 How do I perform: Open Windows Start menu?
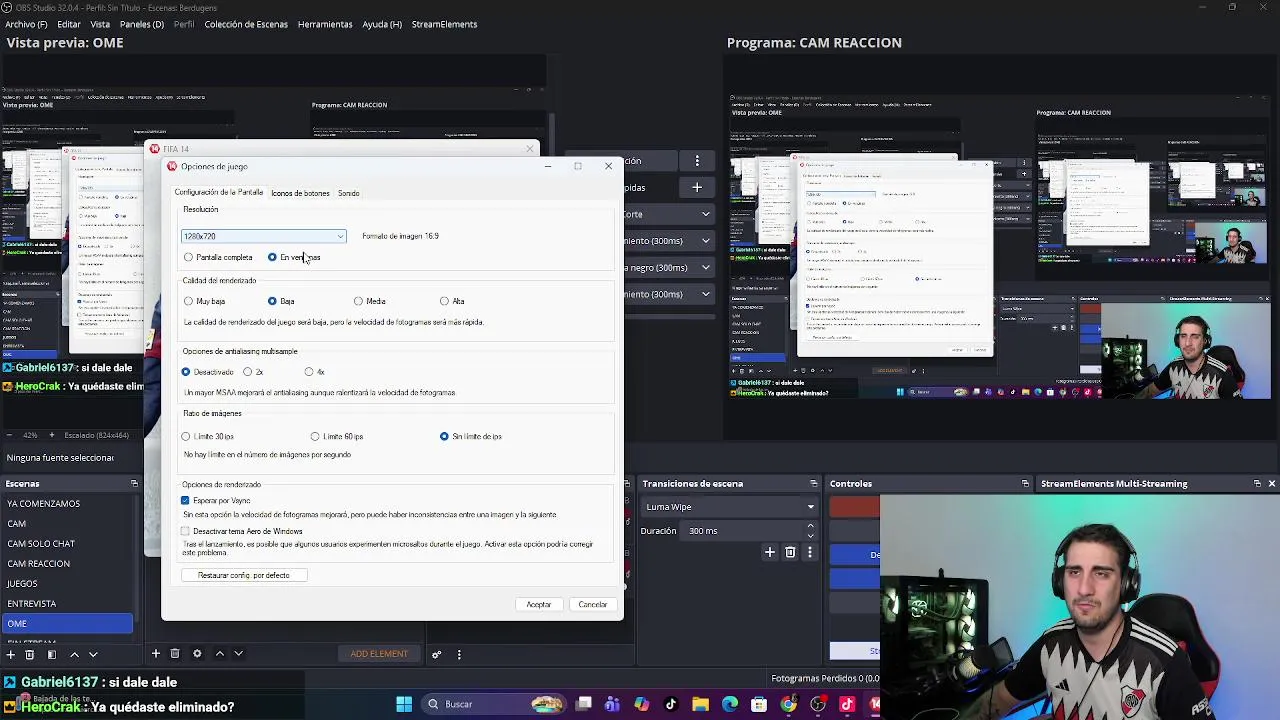point(404,704)
